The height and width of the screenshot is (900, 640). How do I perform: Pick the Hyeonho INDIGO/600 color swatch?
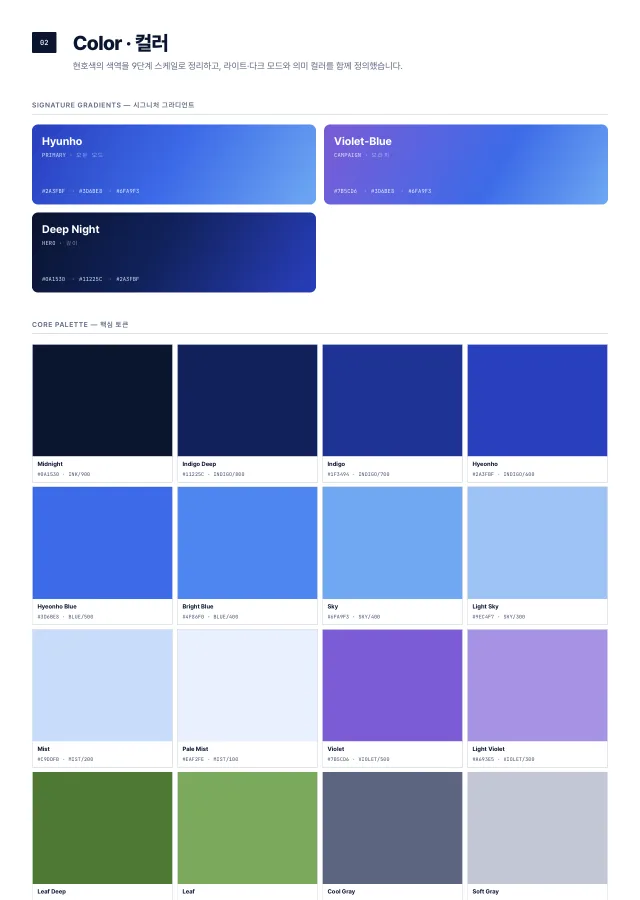click(537, 401)
